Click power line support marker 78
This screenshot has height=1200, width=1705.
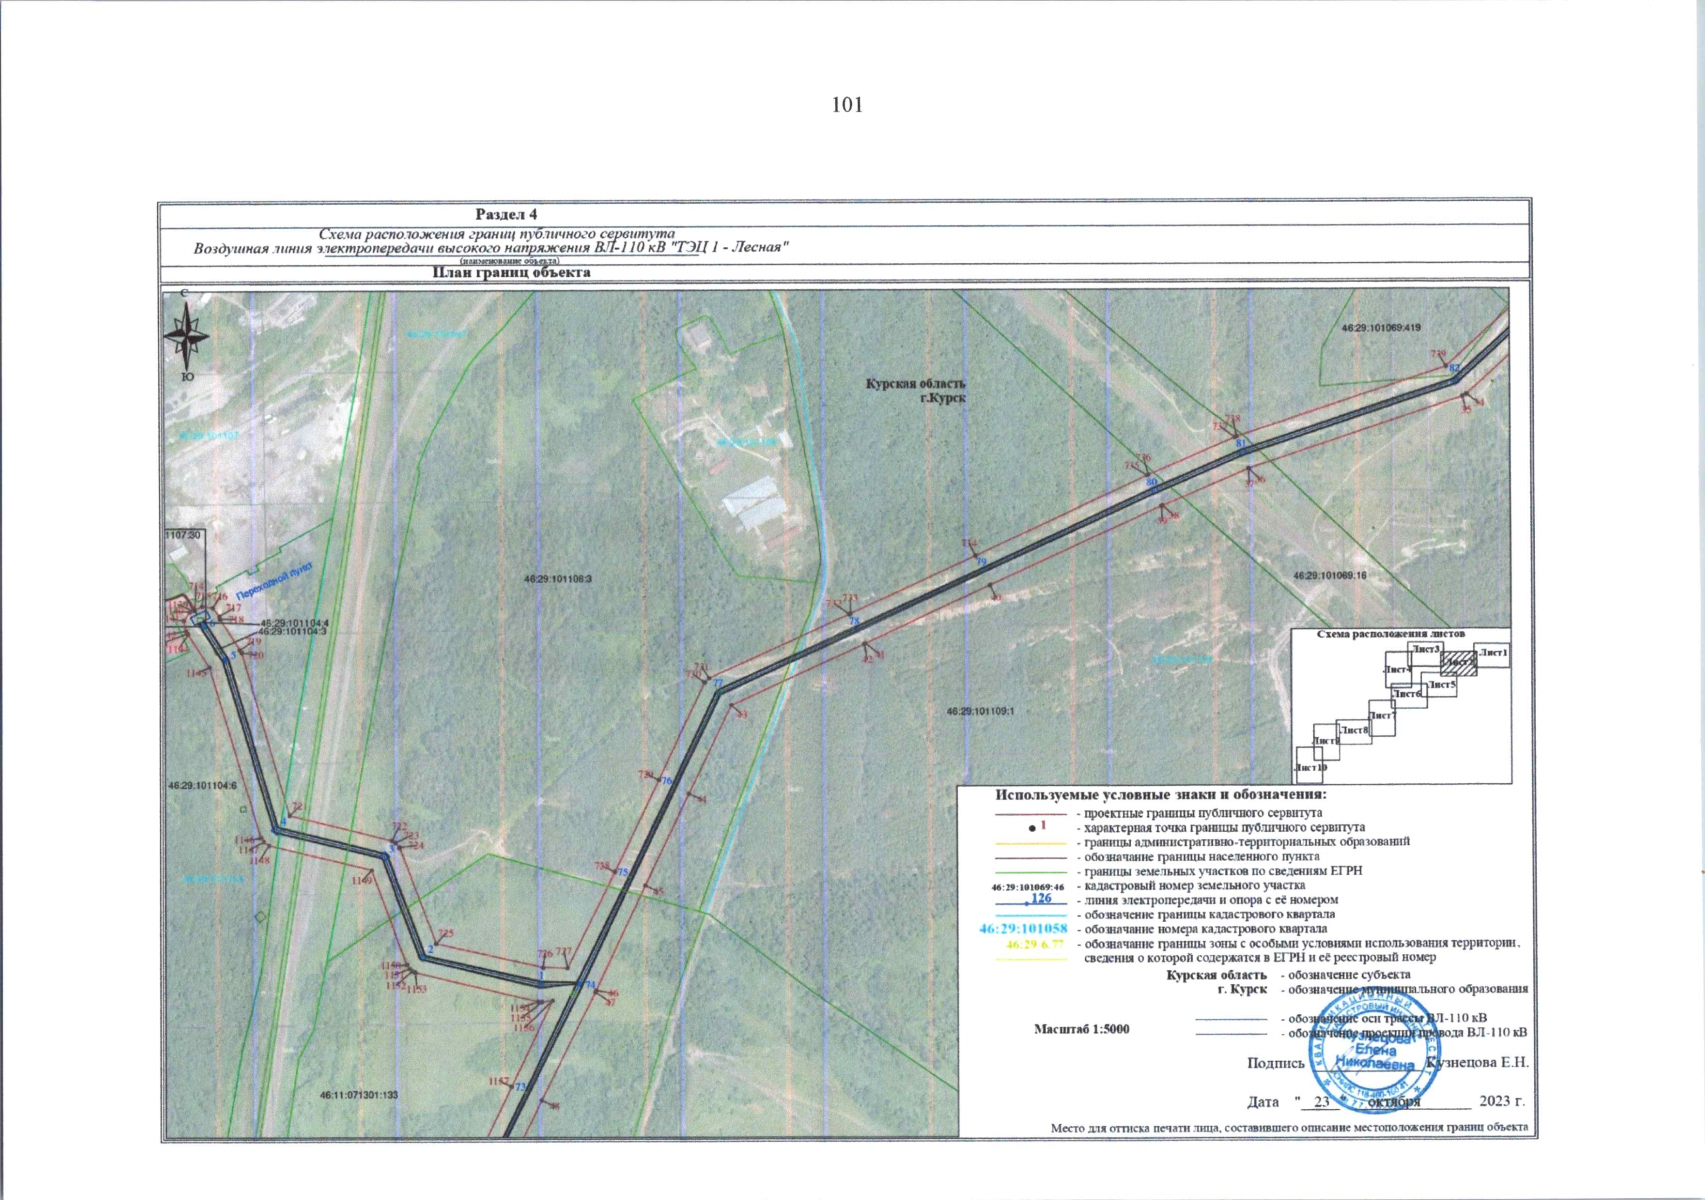(854, 622)
